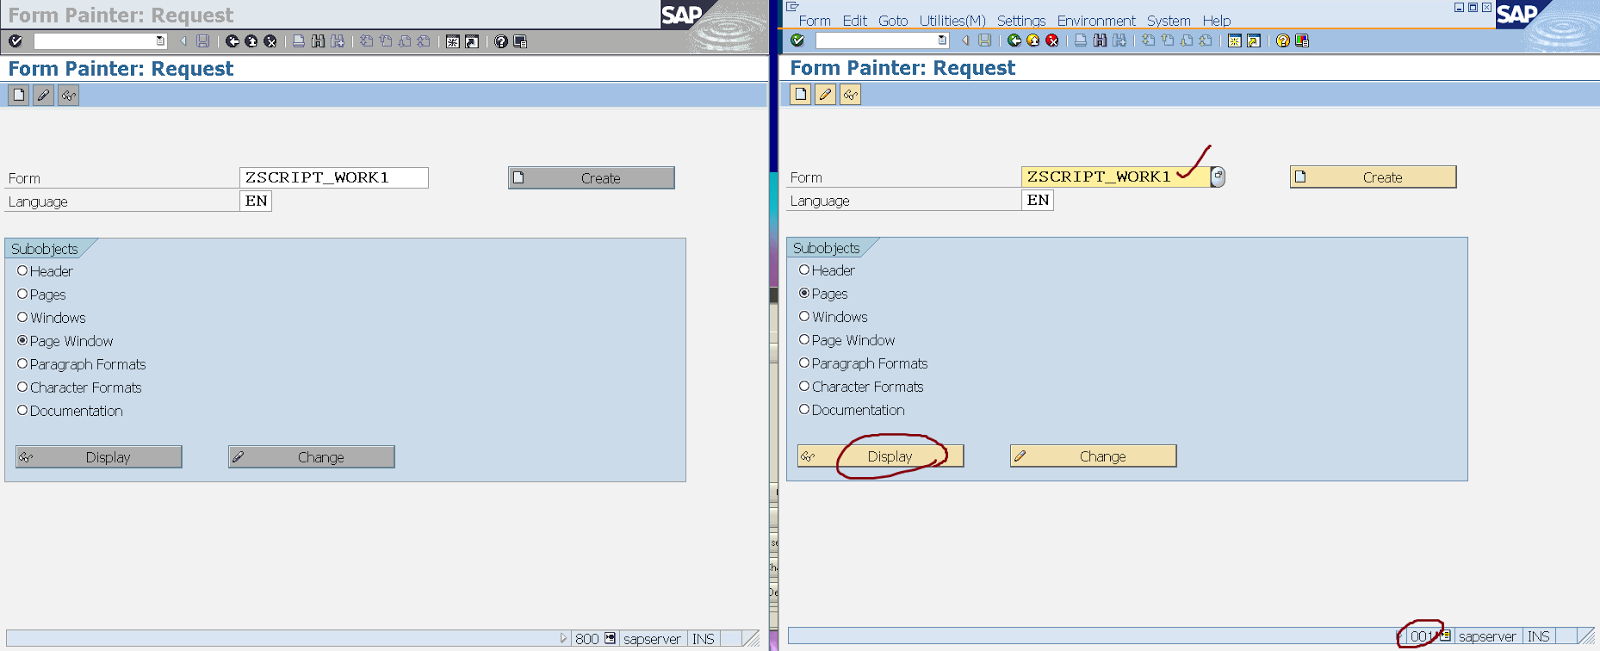
Task: Click Help icon in left window toolbar
Action: tap(501, 42)
